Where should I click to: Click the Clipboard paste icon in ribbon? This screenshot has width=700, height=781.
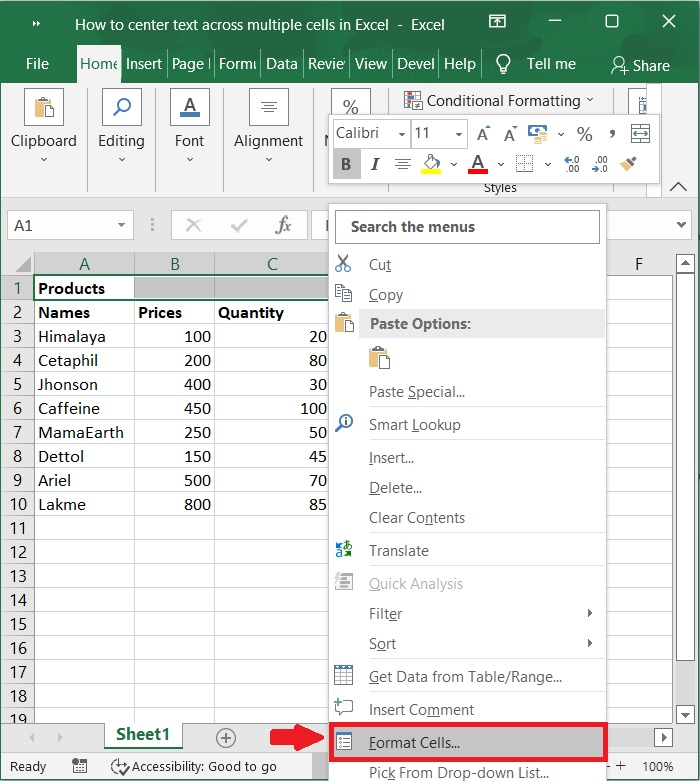pyautogui.click(x=44, y=107)
